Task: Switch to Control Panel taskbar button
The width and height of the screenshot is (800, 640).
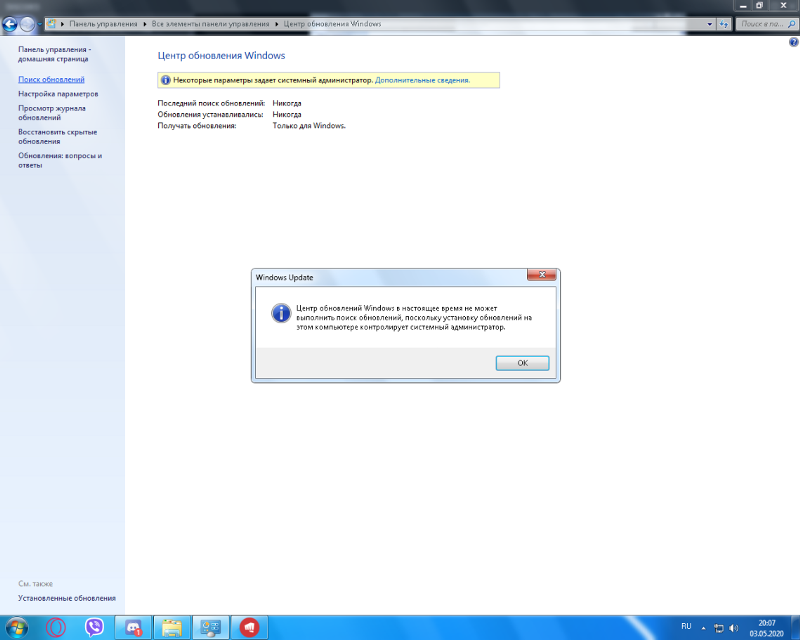Action: pyautogui.click(x=211, y=628)
